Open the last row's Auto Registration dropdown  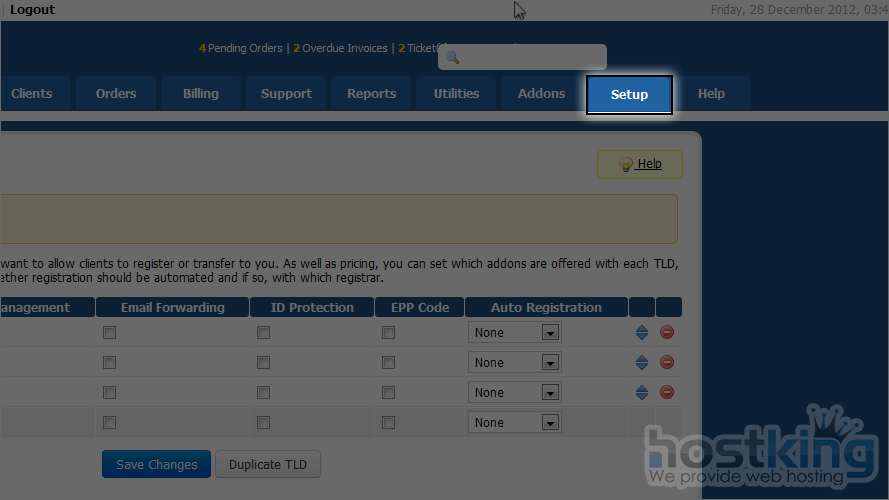tap(514, 423)
